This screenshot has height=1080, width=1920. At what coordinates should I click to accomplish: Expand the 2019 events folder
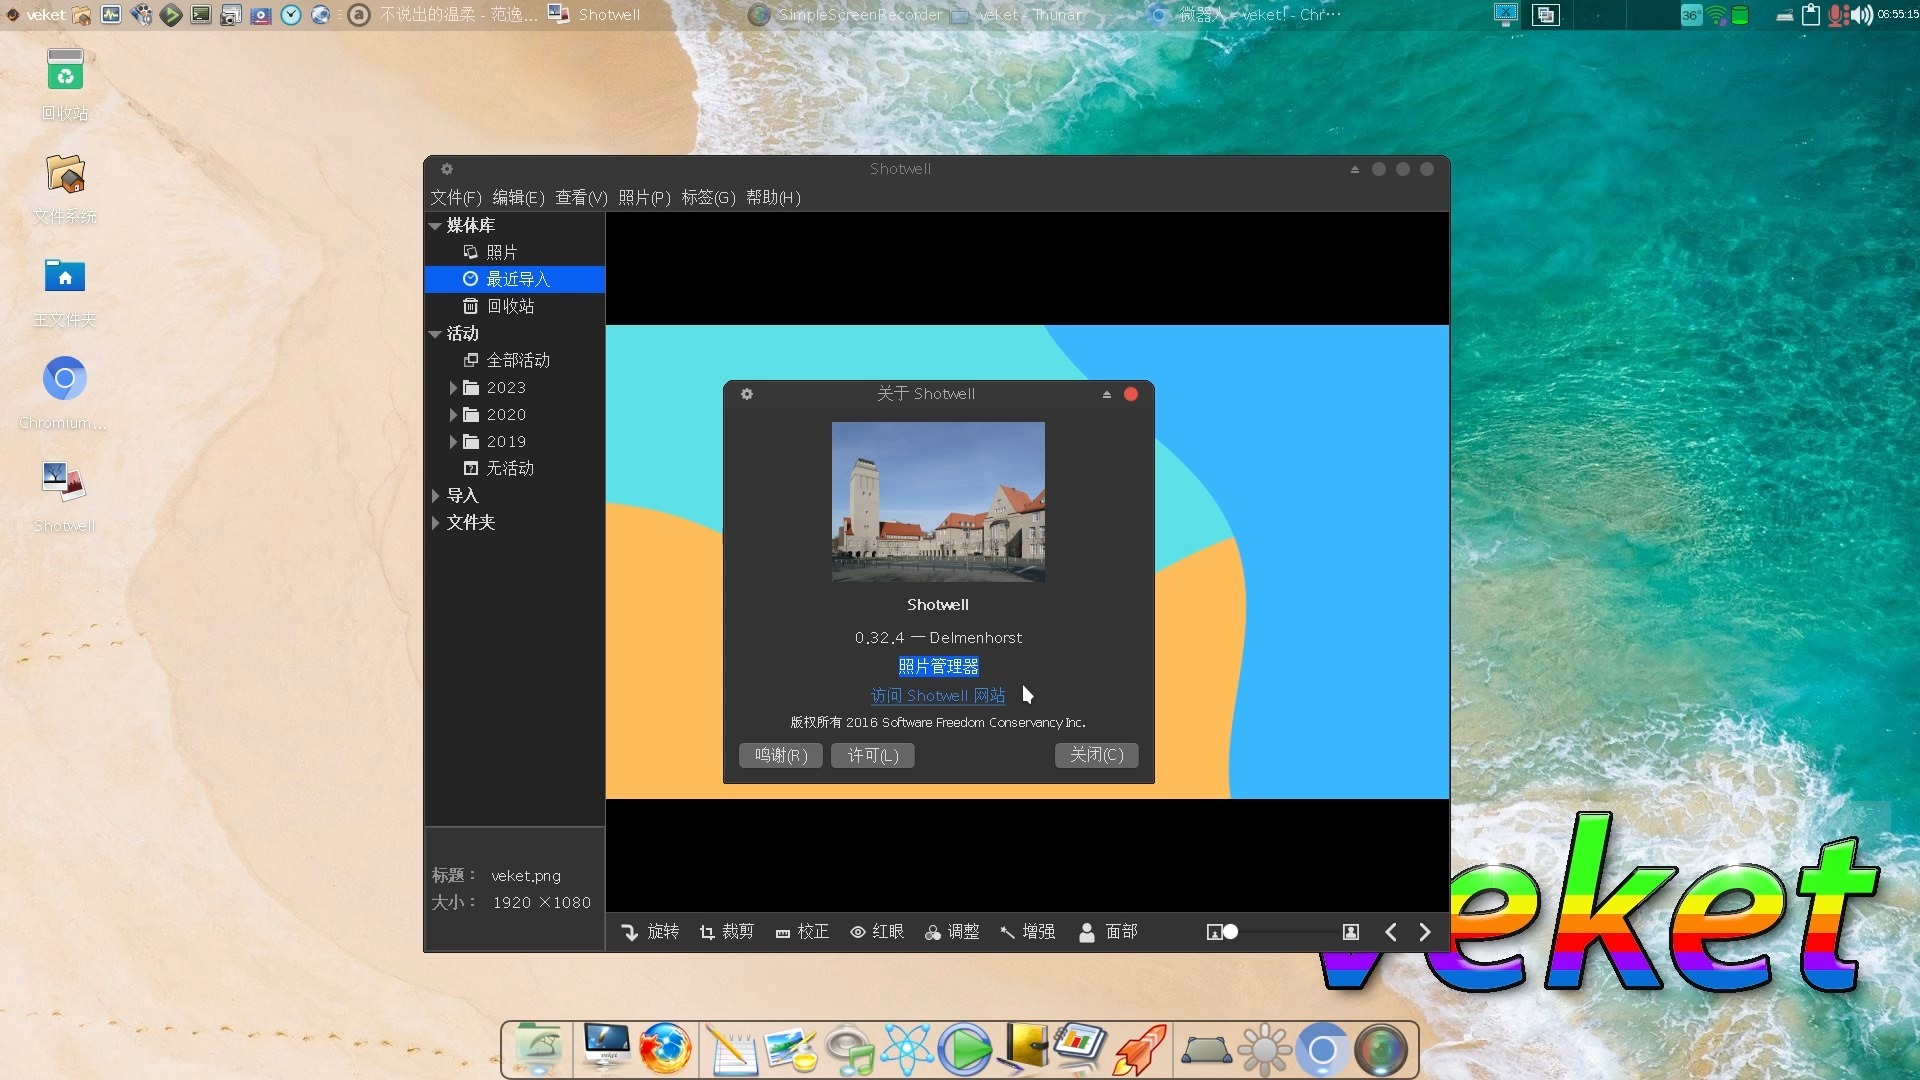click(x=453, y=442)
